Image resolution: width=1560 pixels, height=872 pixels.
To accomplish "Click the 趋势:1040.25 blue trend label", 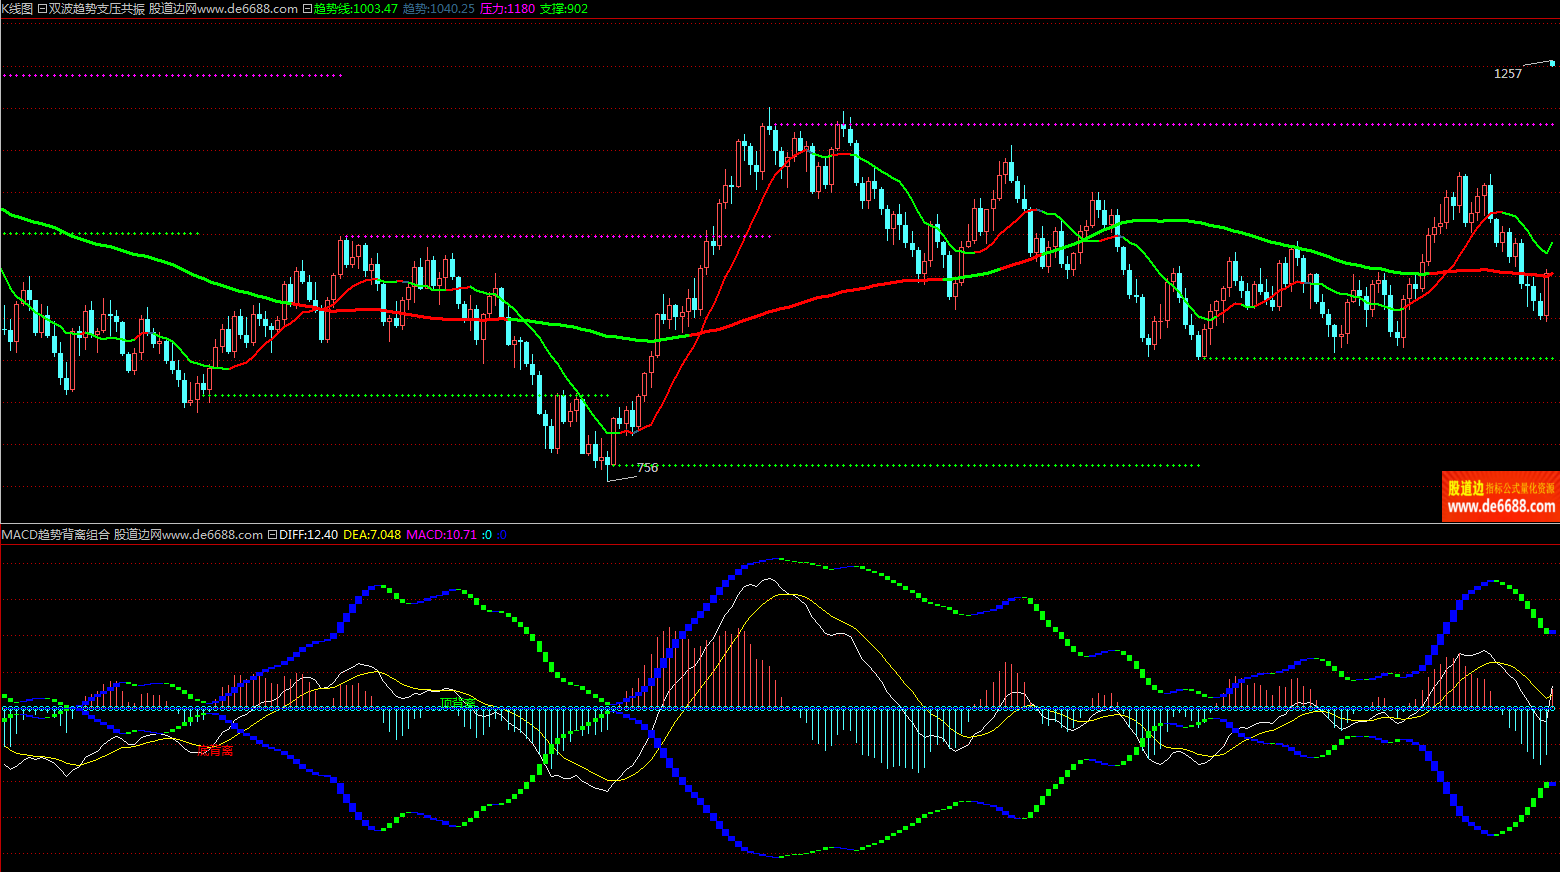I will pyautogui.click(x=438, y=9).
